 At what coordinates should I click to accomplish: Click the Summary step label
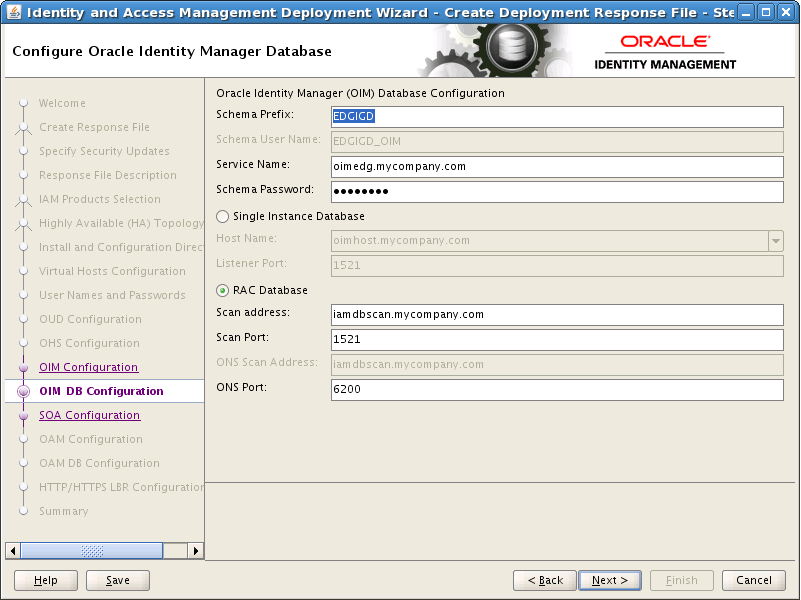point(64,511)
